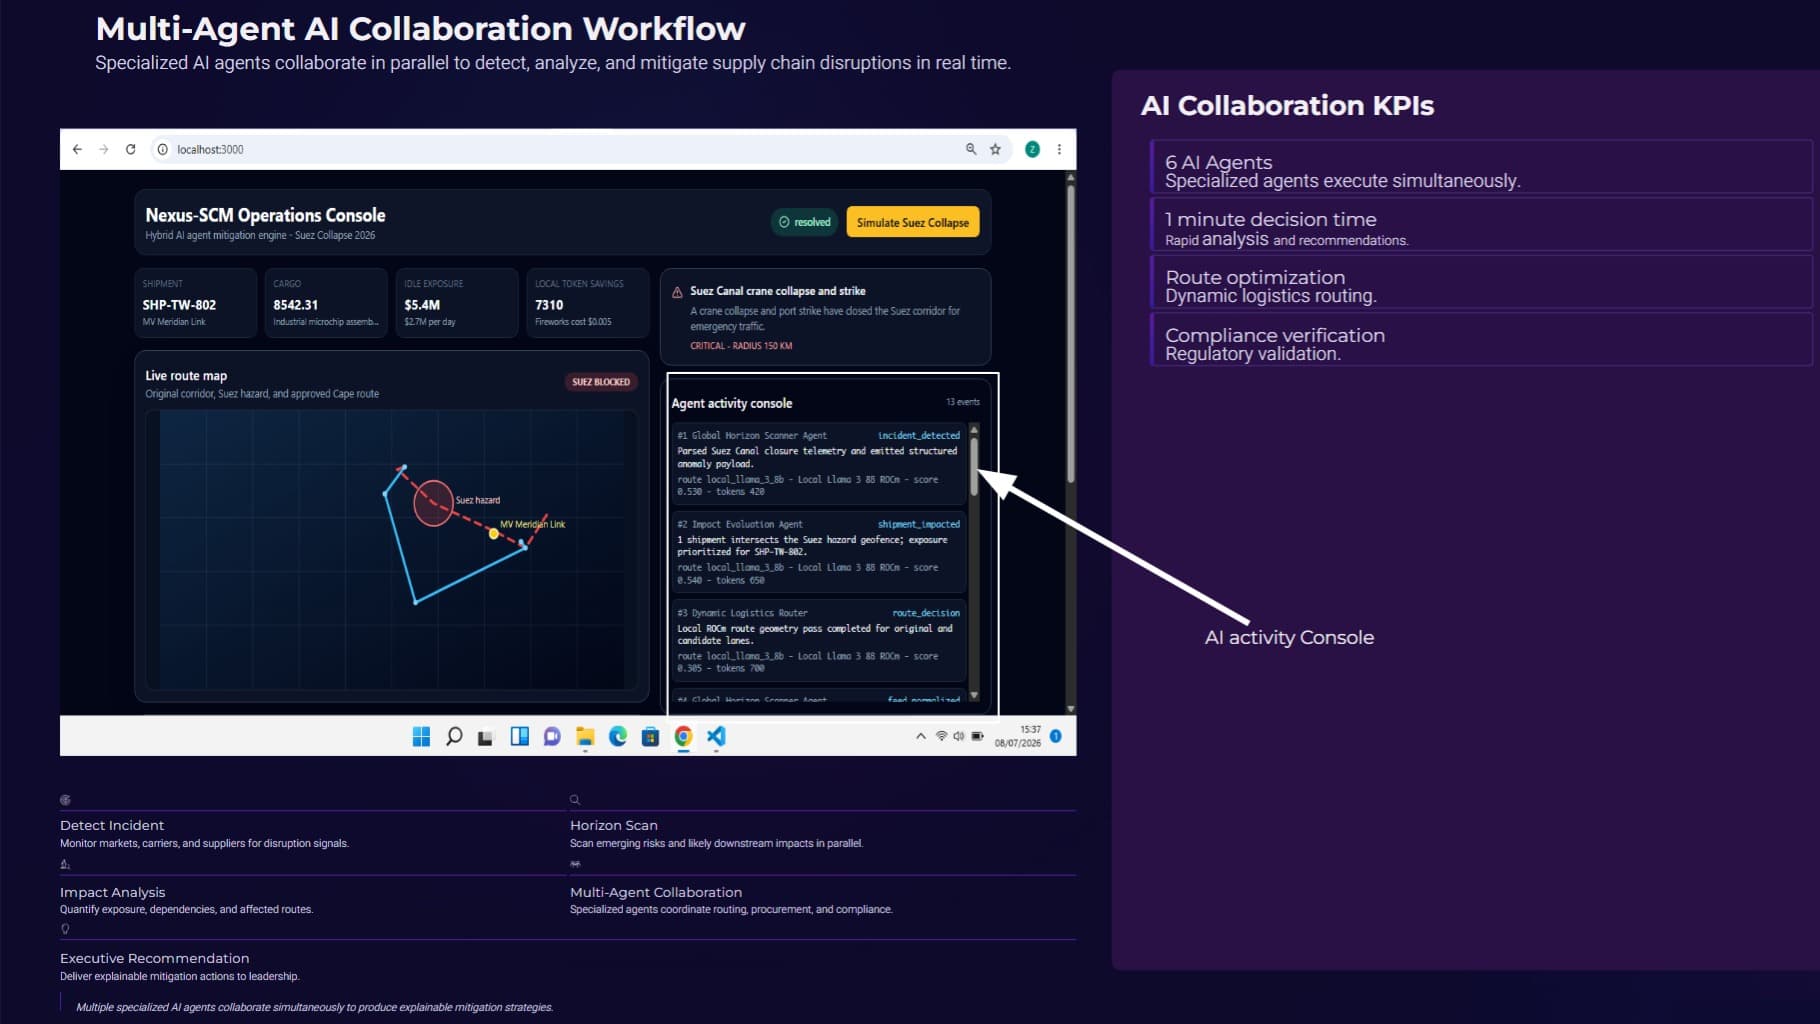
Task: Select the Dynamic Logistics Router event entry
Action: 819,641
